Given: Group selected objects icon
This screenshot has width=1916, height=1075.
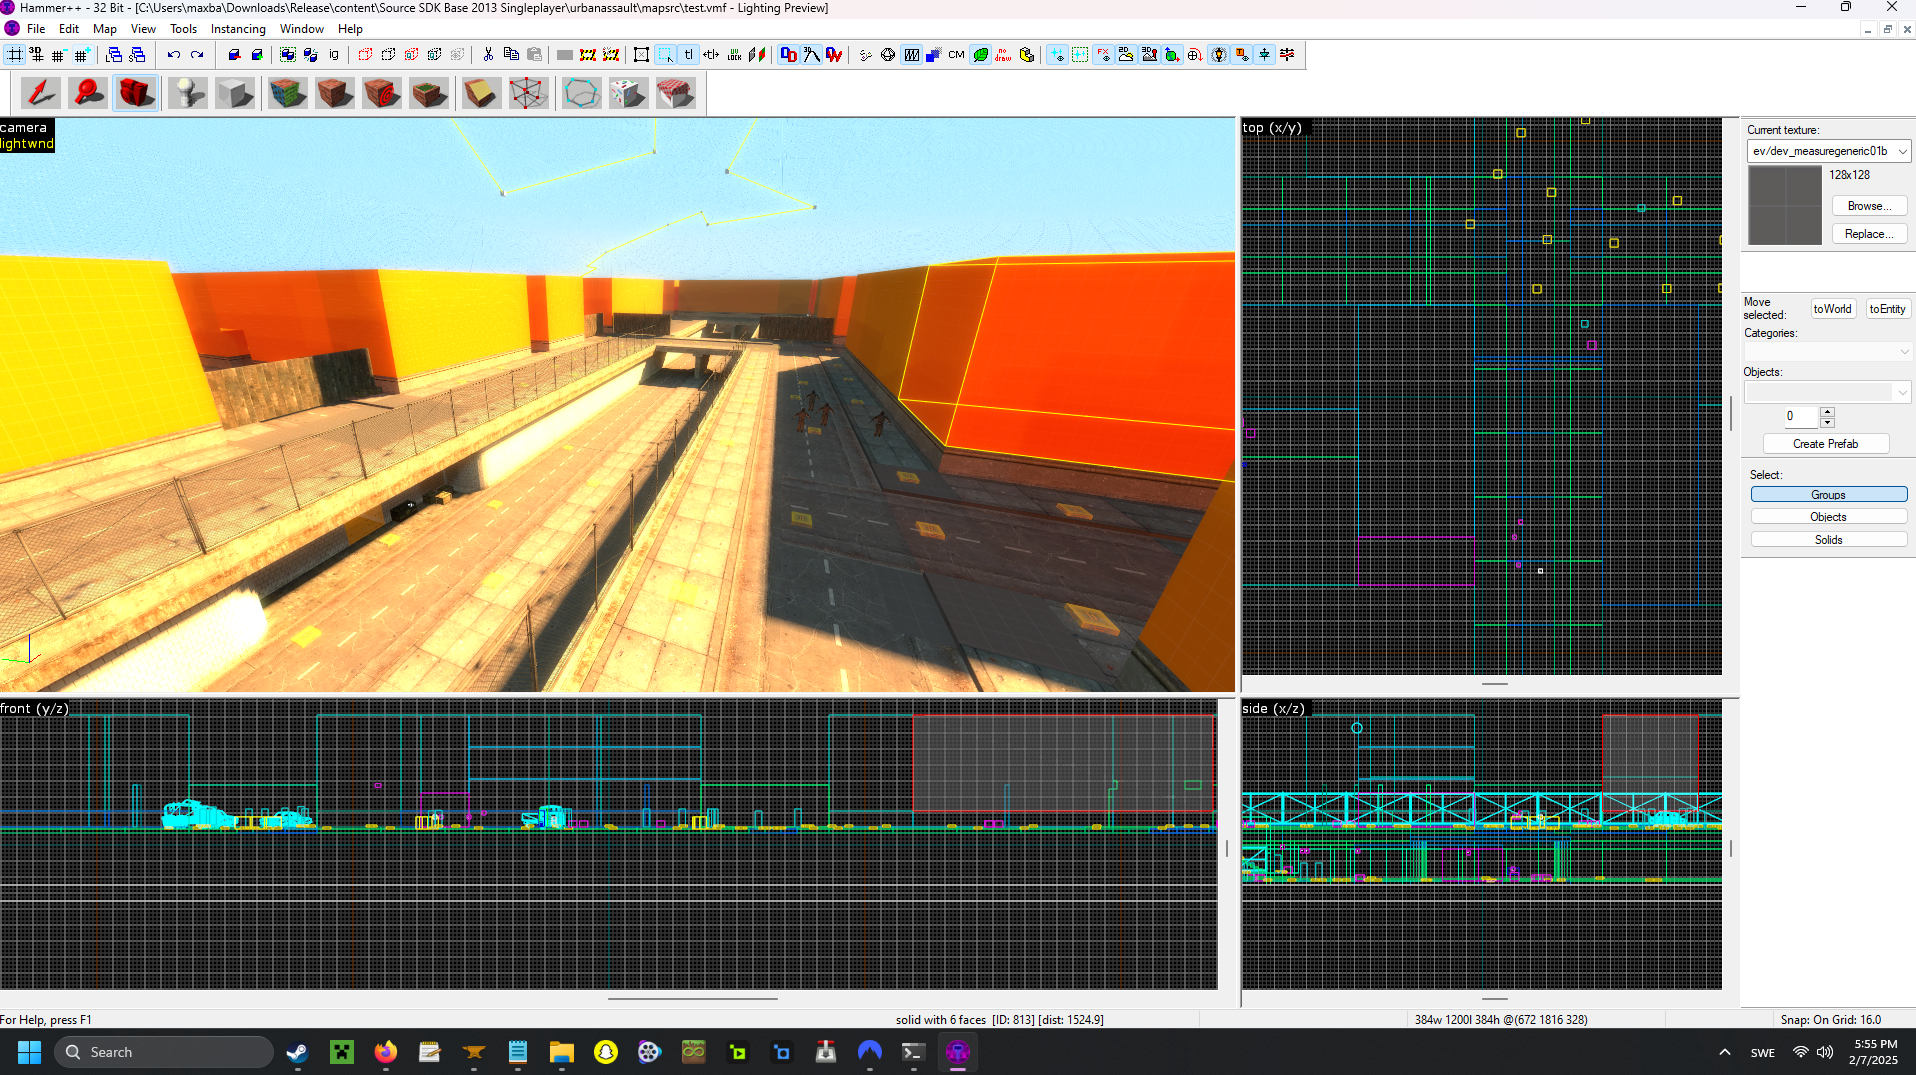Looking at the screenshot, I should [x=288, y=55].
